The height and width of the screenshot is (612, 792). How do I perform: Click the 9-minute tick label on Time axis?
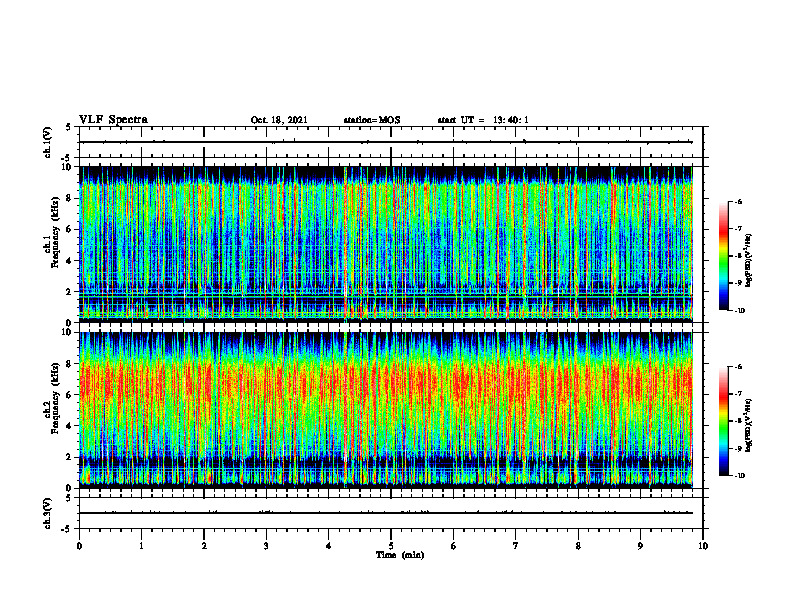(x=640, y=546)
